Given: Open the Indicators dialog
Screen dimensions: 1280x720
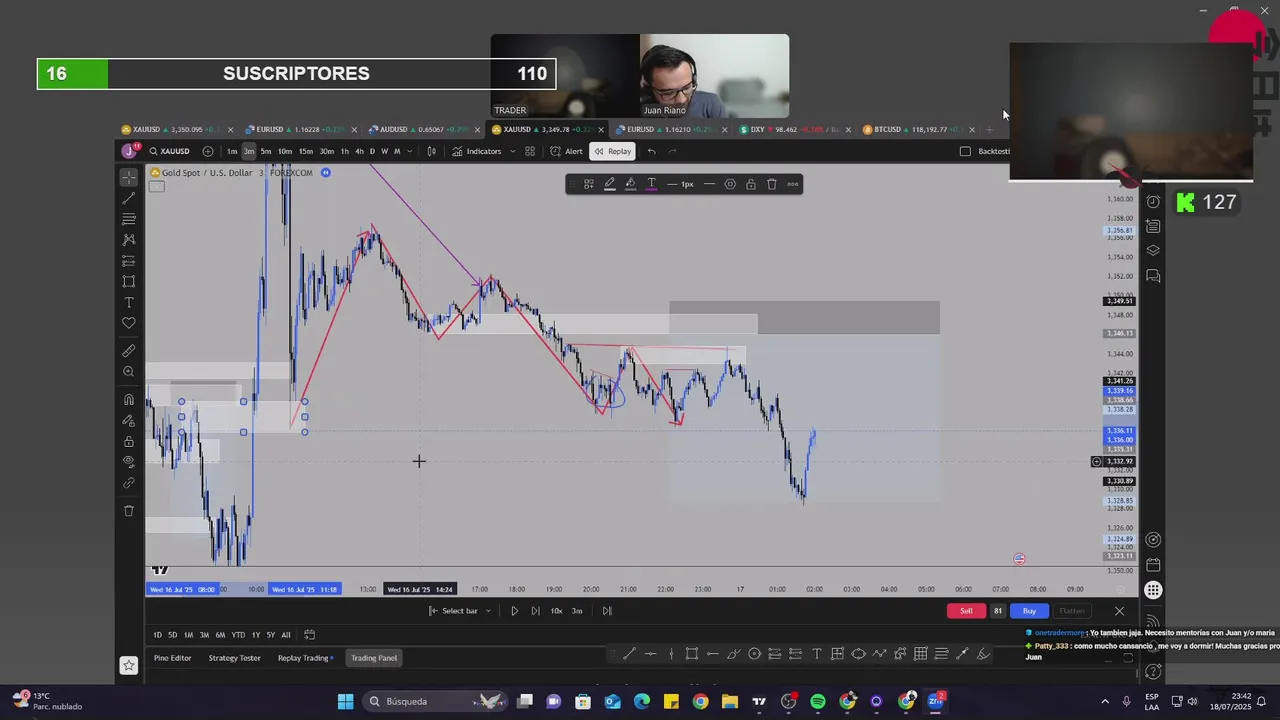Looking at the screenshot, I should [476, 151].
